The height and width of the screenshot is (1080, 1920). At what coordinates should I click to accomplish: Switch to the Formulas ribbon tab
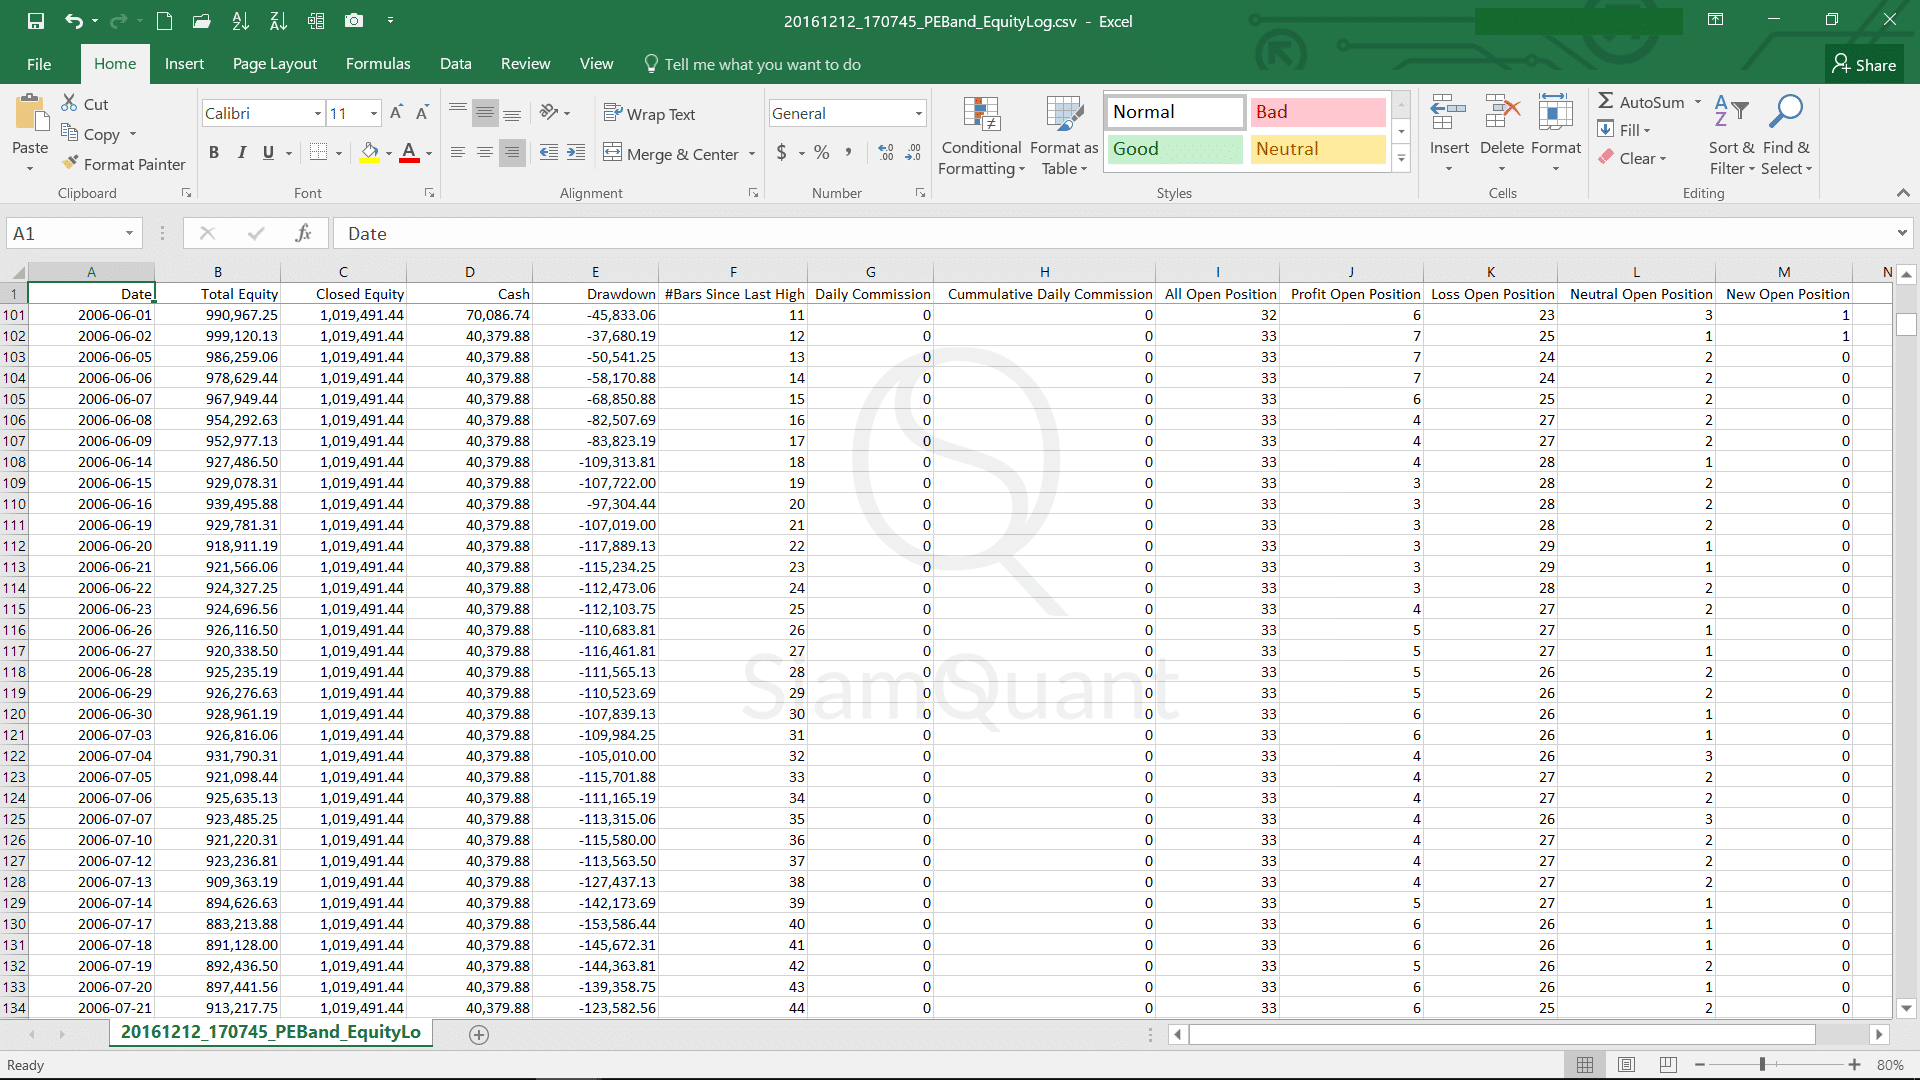point(377,64)
